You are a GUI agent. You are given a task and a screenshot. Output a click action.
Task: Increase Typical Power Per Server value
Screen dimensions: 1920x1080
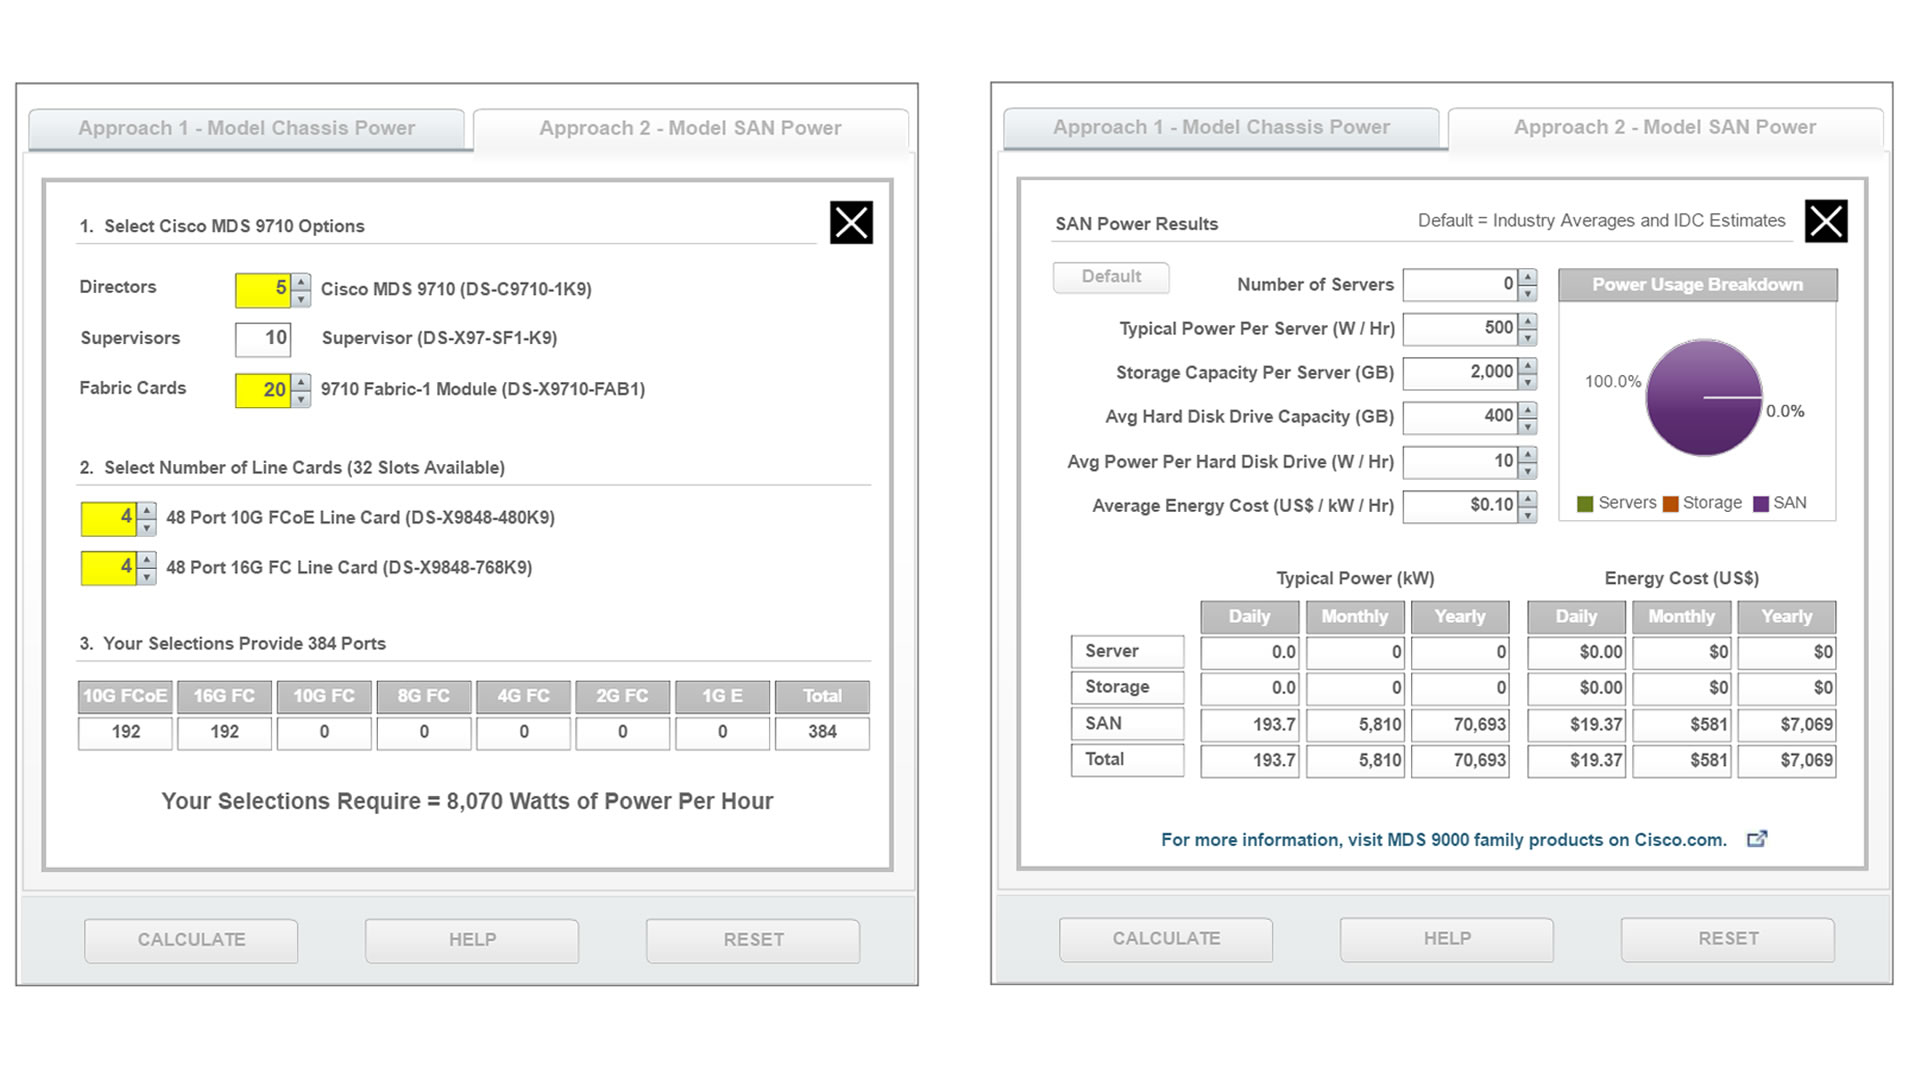1528,321
